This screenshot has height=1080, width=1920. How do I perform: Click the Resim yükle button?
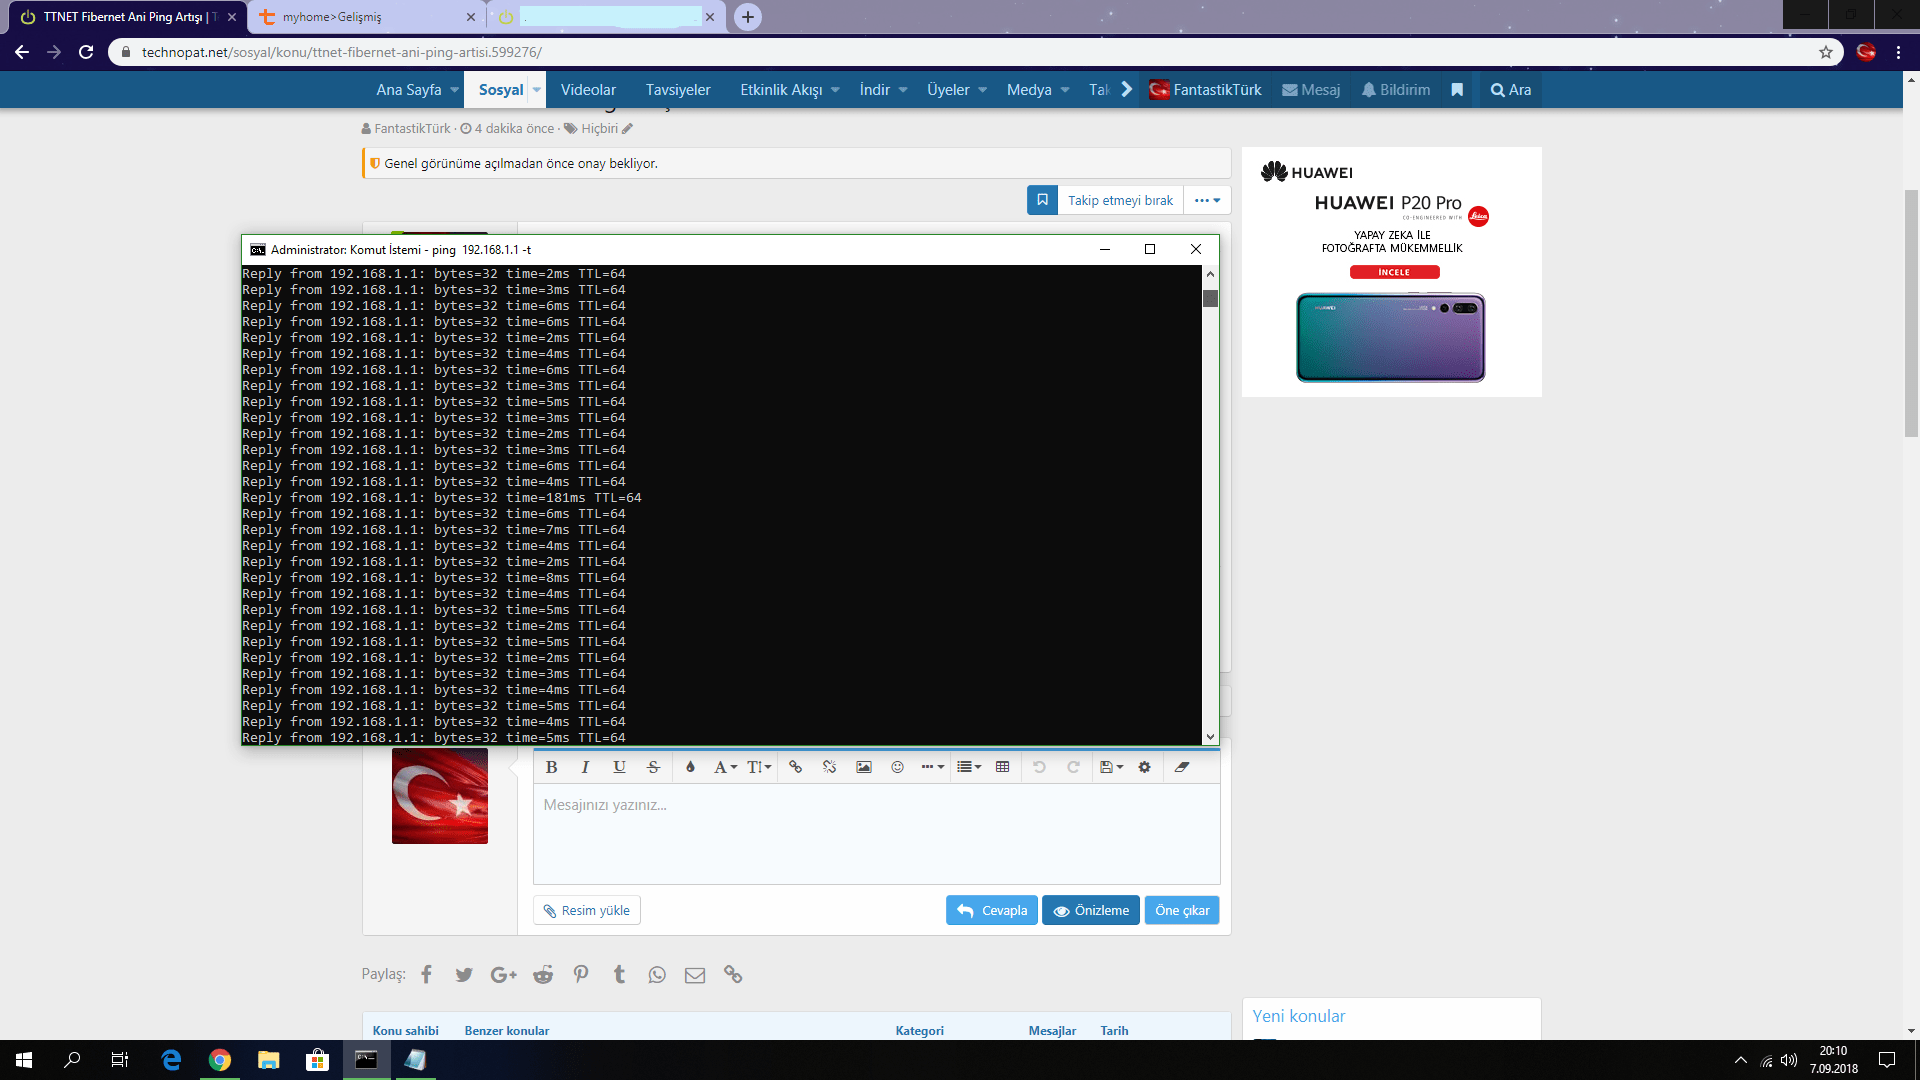[x=587, y=910]
